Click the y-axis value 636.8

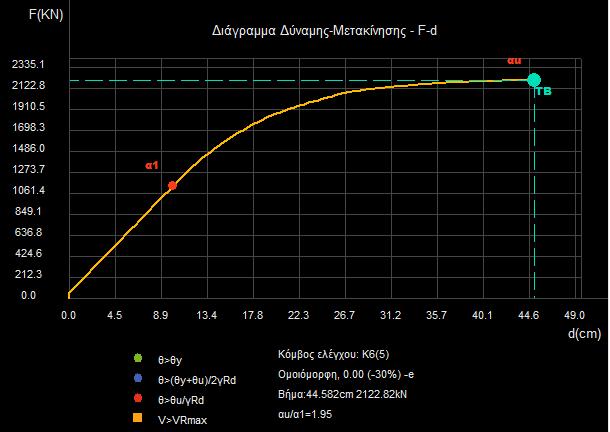coord(28,232)
